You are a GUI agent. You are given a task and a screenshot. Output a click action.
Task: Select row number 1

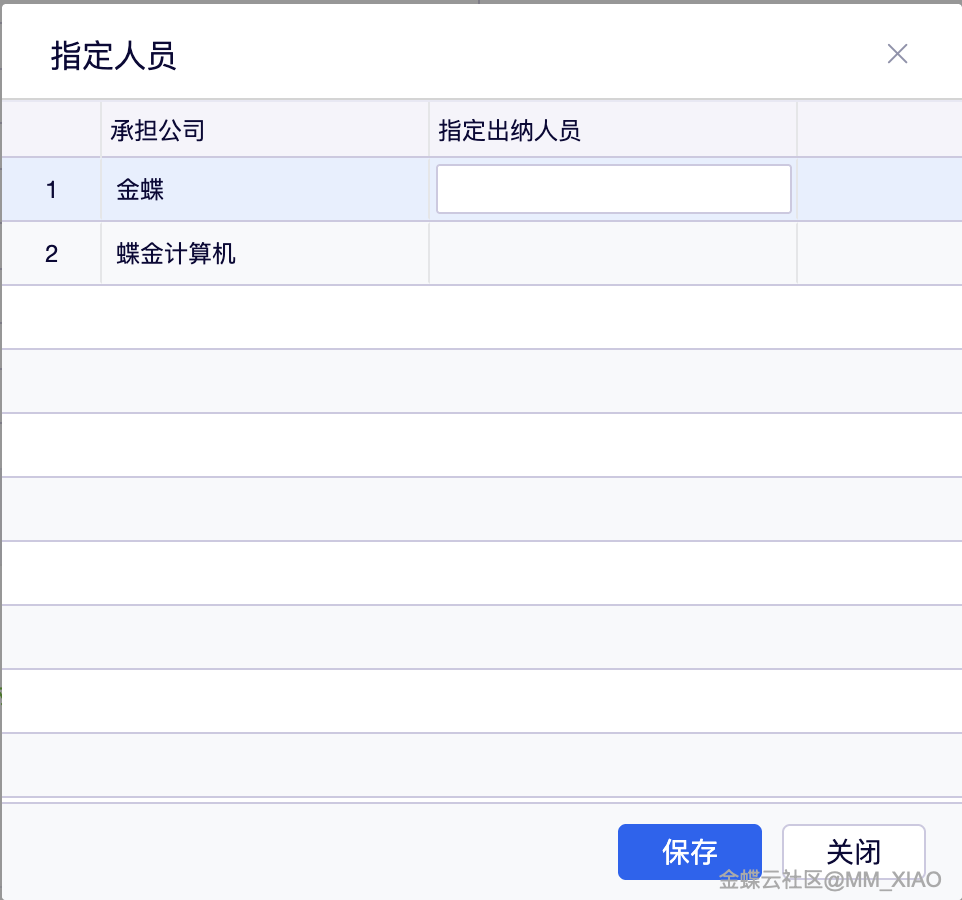[52, 189]
